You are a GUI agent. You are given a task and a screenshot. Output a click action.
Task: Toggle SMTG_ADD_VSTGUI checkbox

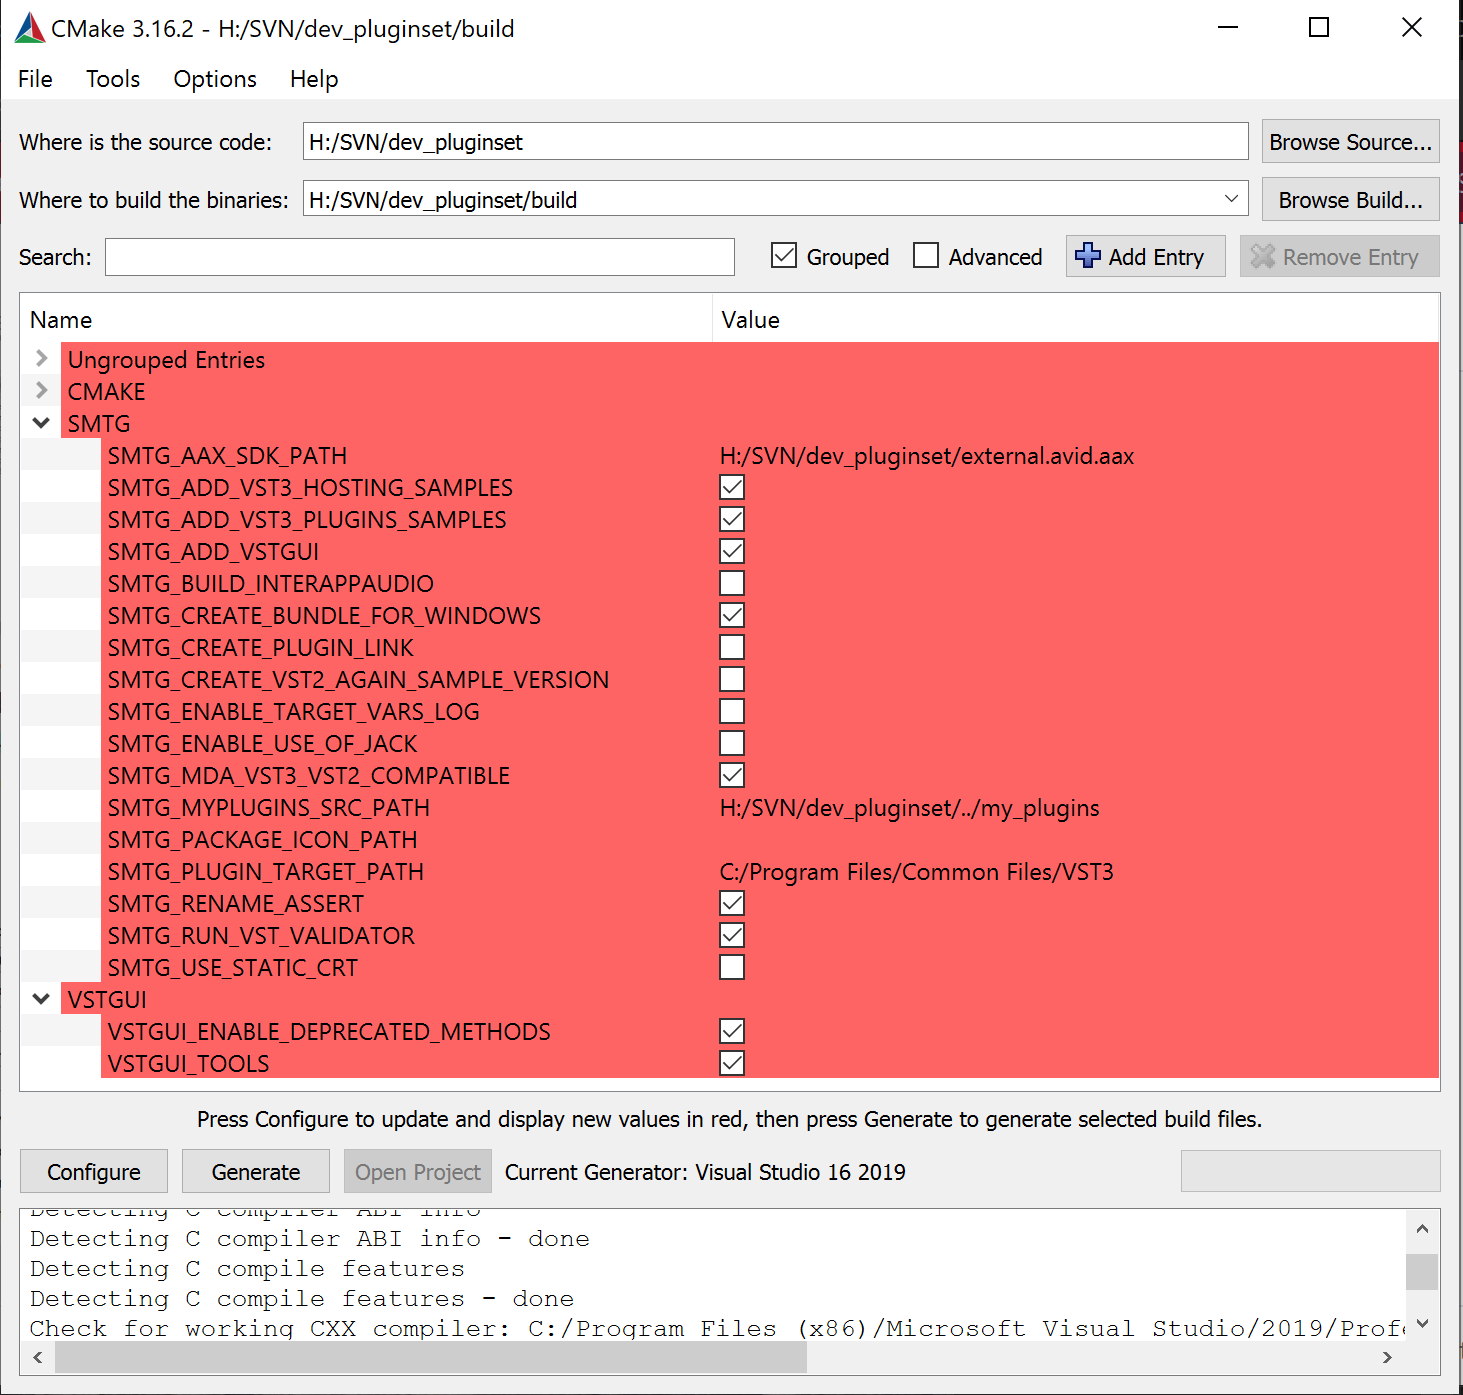[x=732, y=551]
